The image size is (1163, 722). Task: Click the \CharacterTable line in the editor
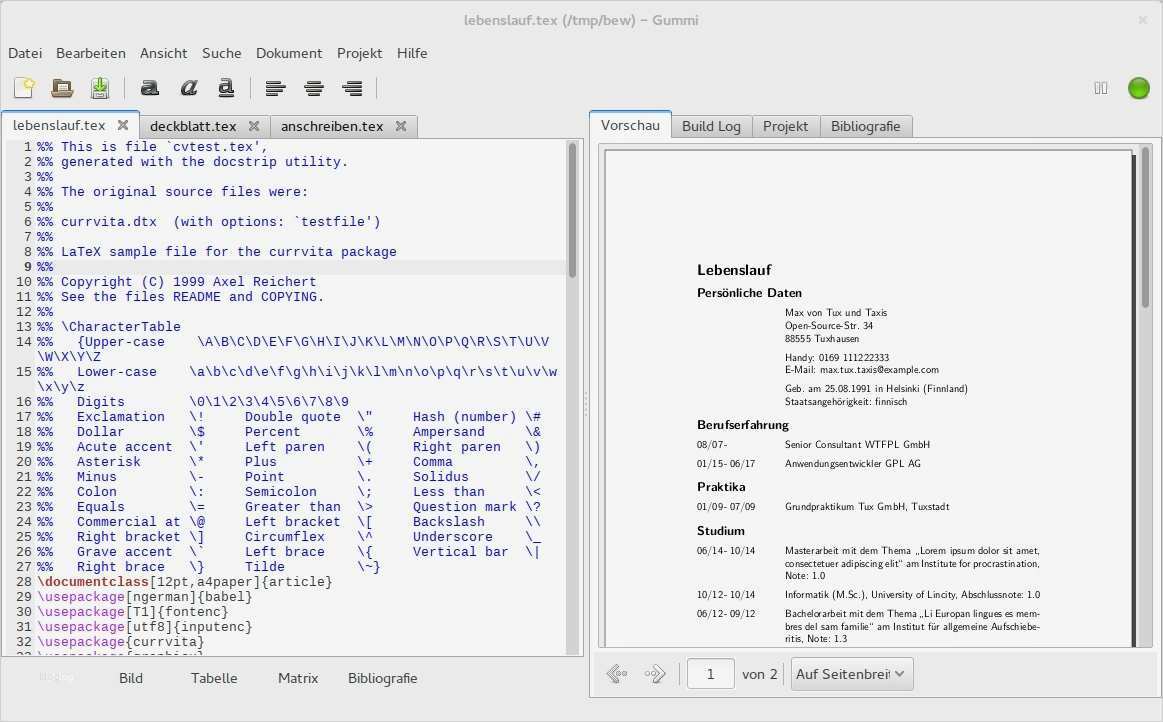[x=109, y=326]
